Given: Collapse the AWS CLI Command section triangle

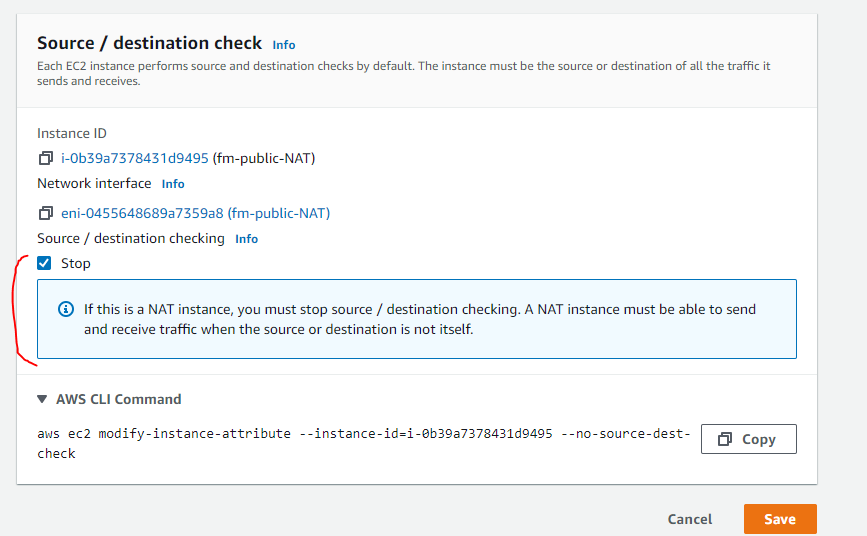Looking at the screenshot, I should click(x=42, y=399).
